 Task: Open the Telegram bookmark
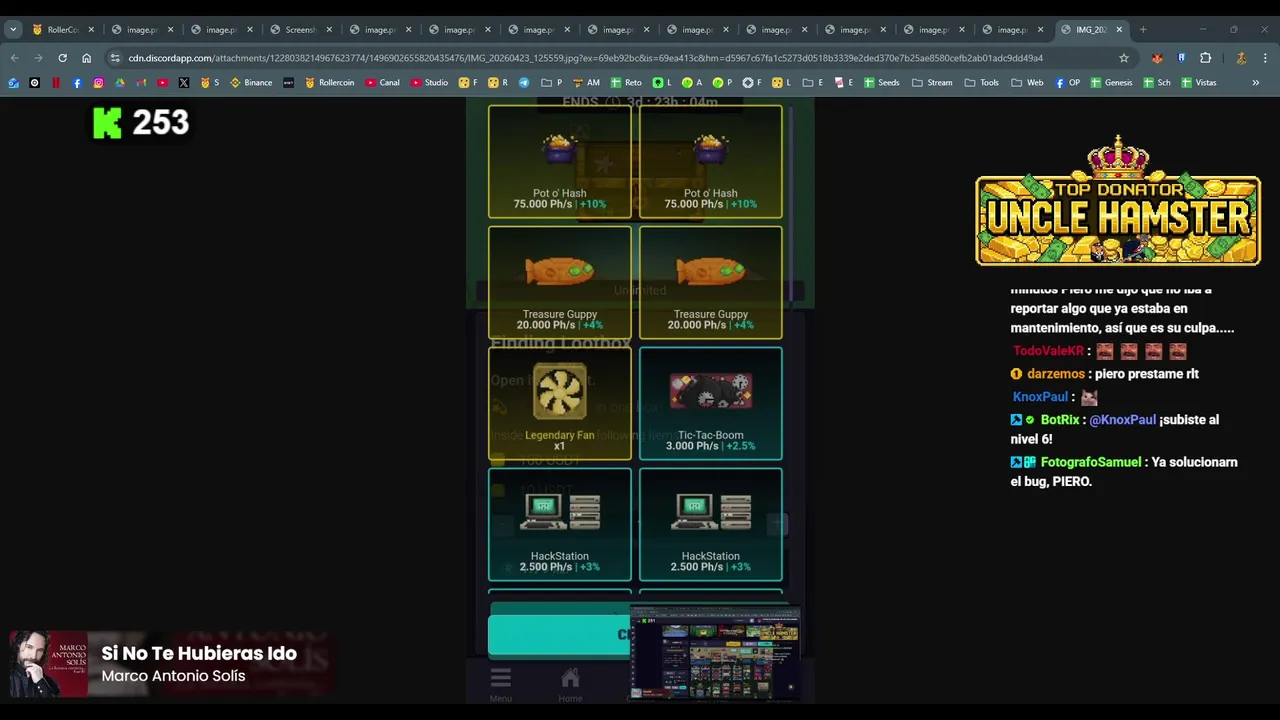pos(523,83)
